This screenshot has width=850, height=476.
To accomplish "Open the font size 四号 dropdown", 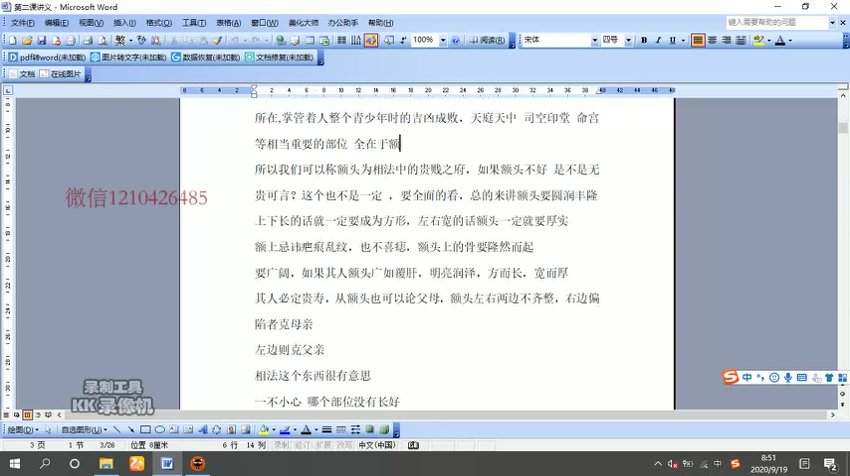I will (628, 40).
